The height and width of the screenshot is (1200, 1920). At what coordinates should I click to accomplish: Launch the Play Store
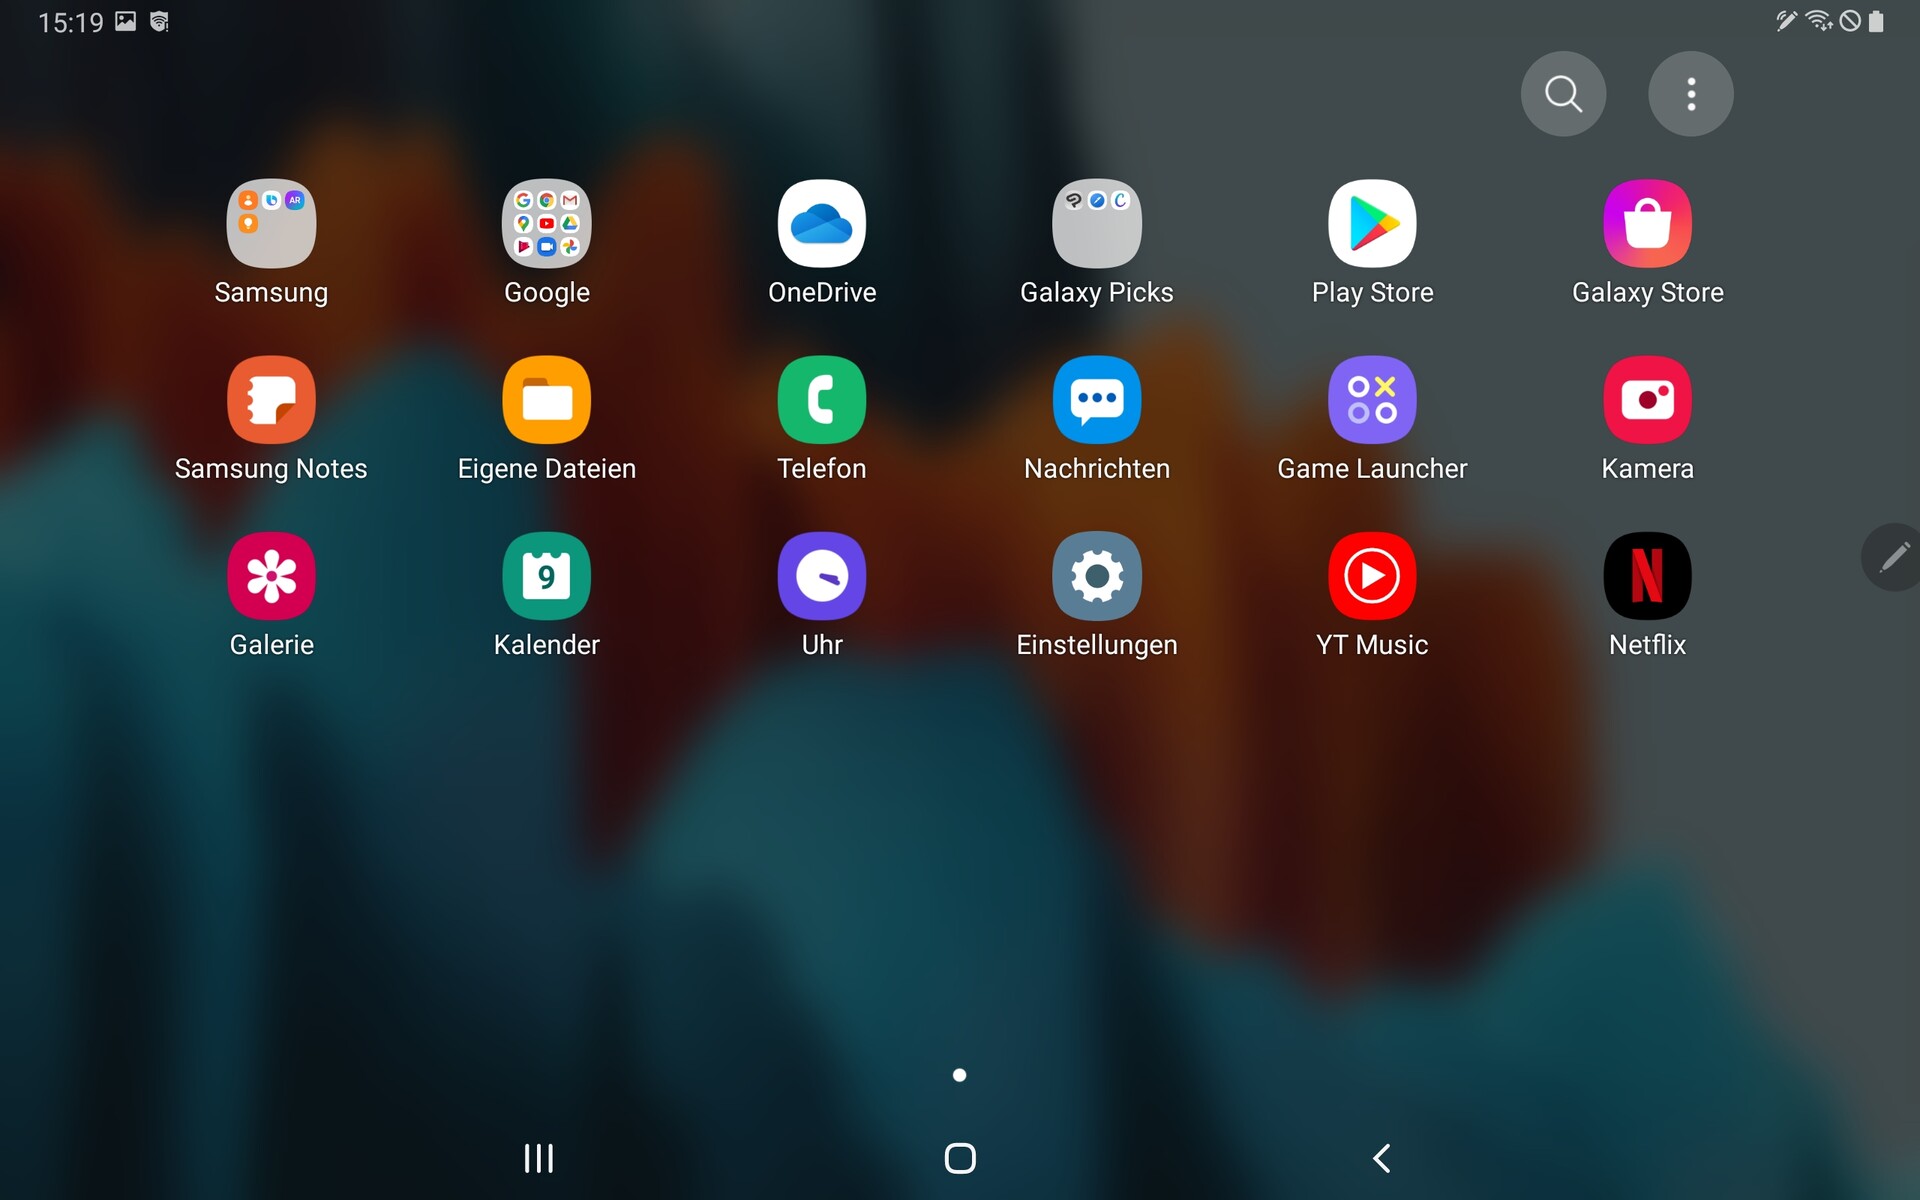click(x=1371, y=224)
